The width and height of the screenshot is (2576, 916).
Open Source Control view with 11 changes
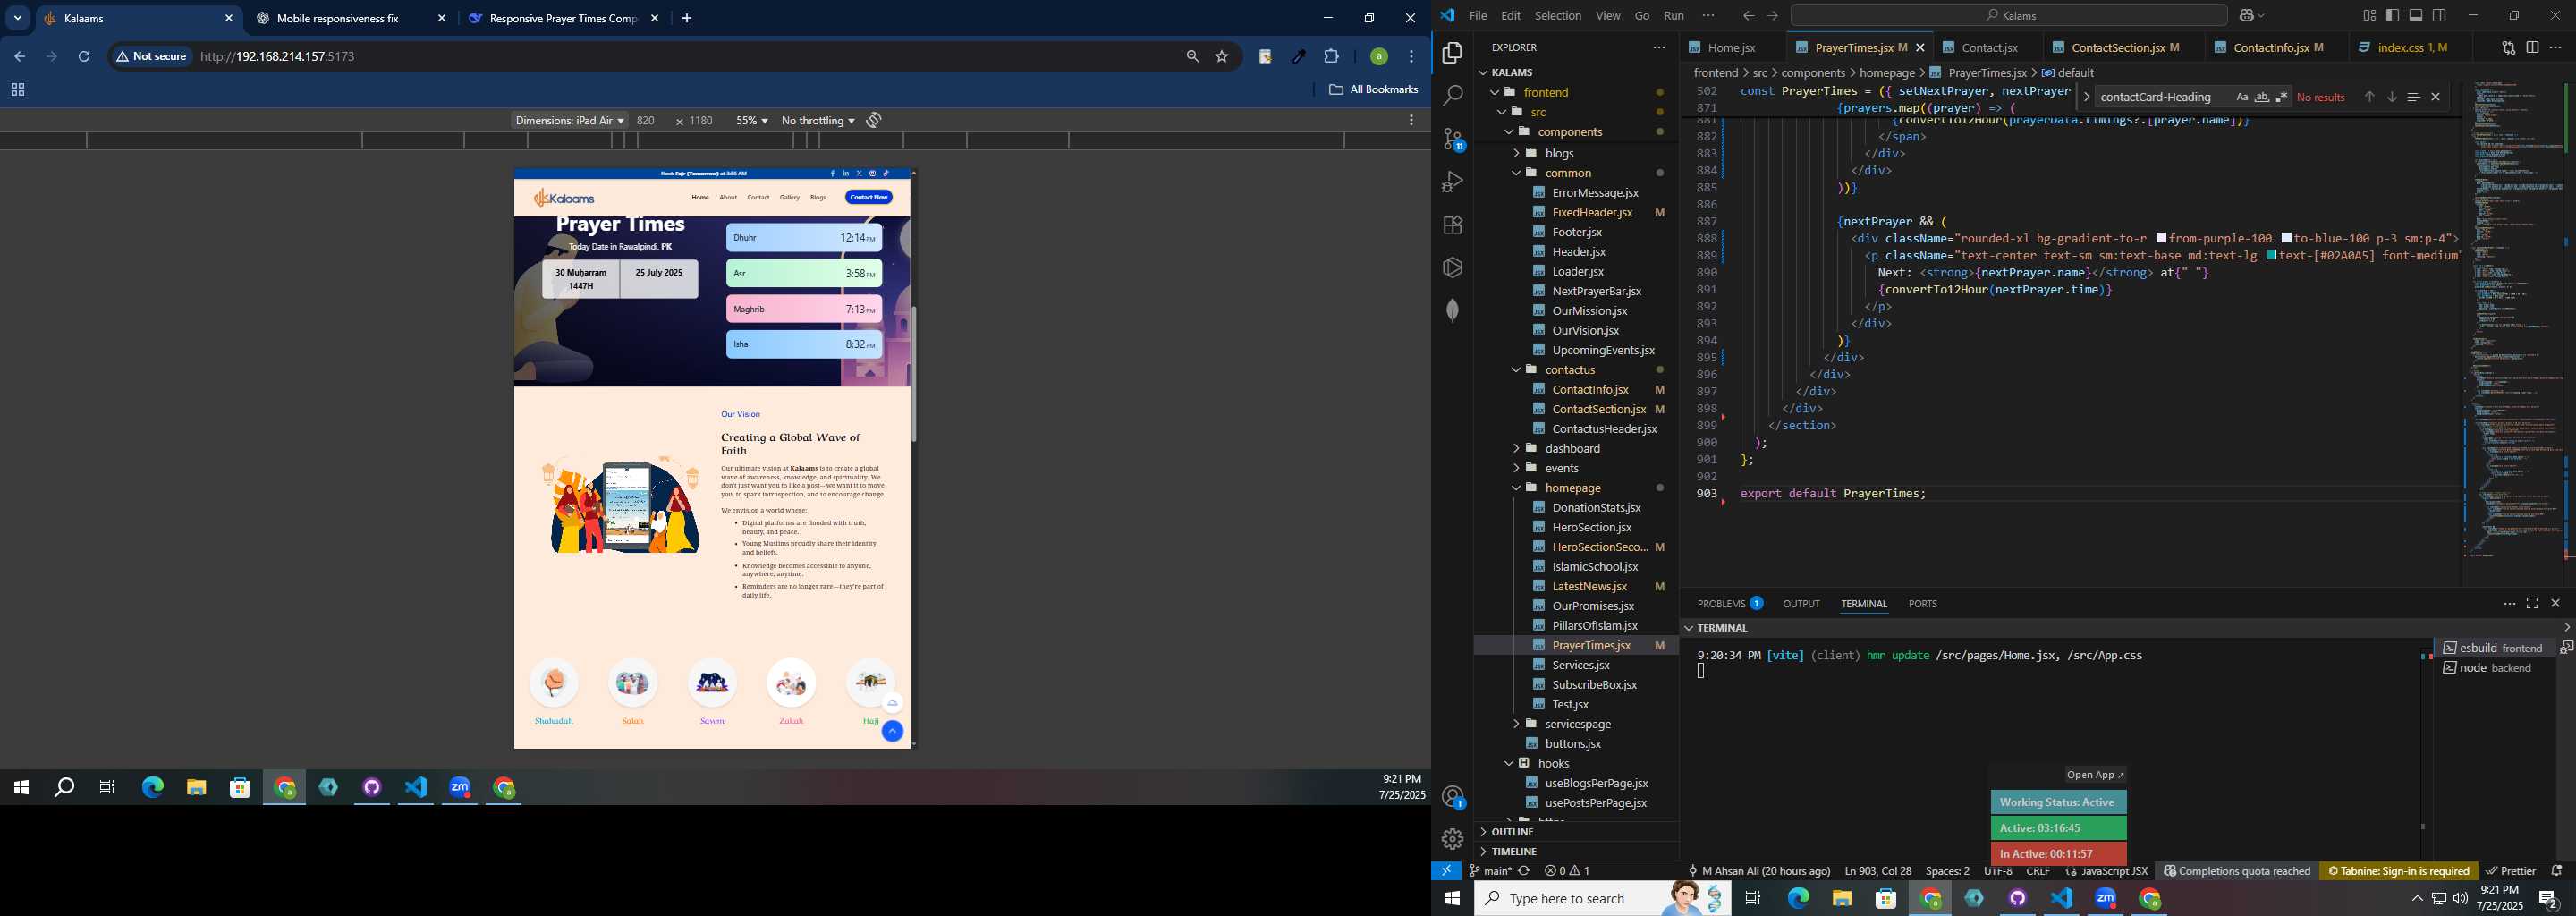pyautogui.click(x=1452, y=139)
